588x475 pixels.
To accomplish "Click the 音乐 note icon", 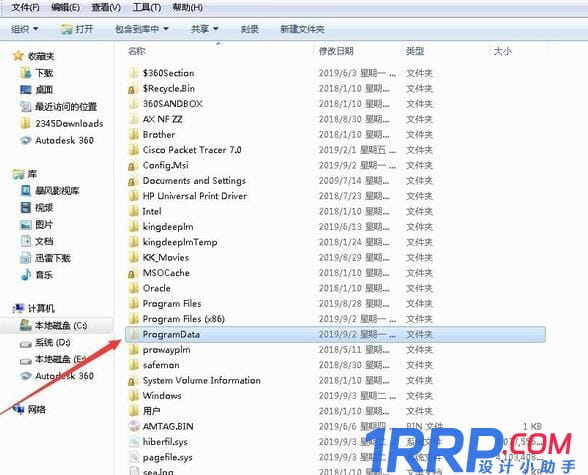I will click(x=26, y=275).
